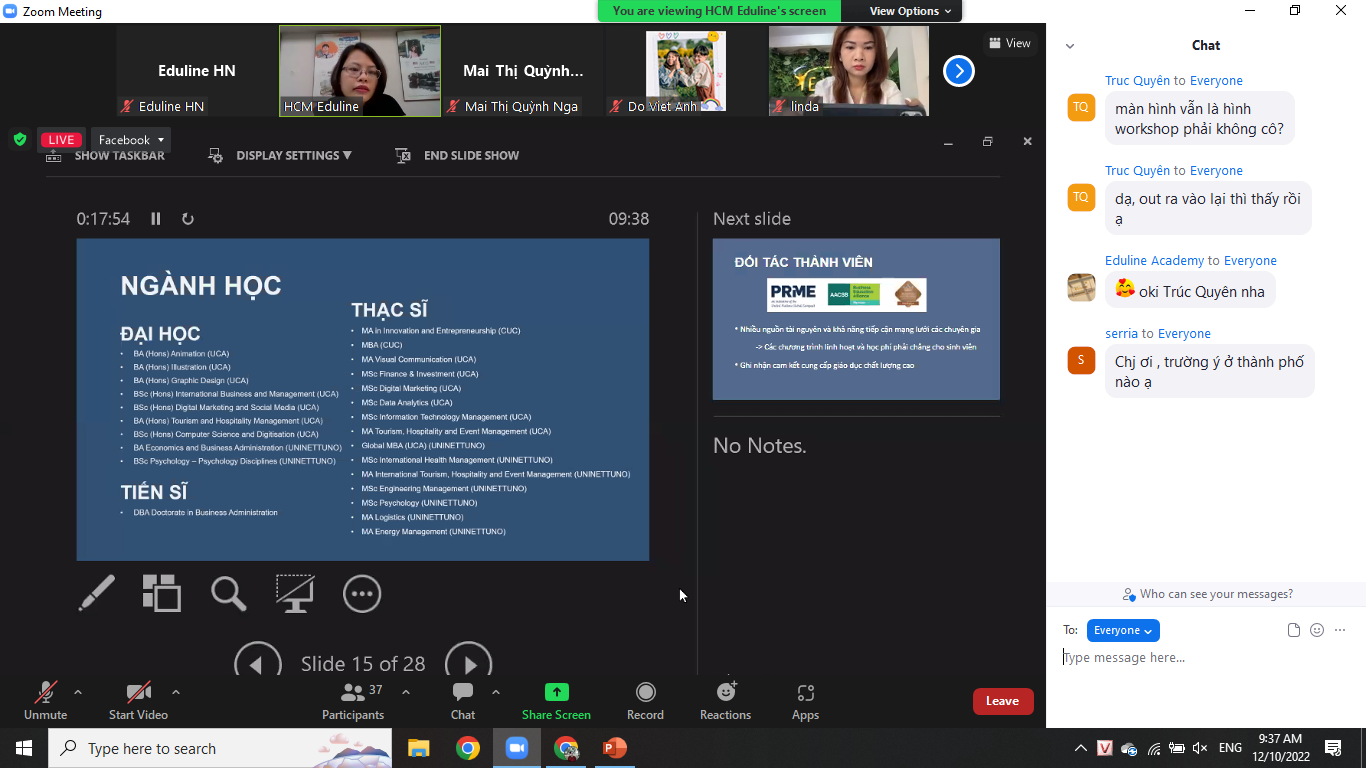Open the Display Settings menu
Image resolution: width=1366 pixels, height=768 pixels.
coord(280,156)
